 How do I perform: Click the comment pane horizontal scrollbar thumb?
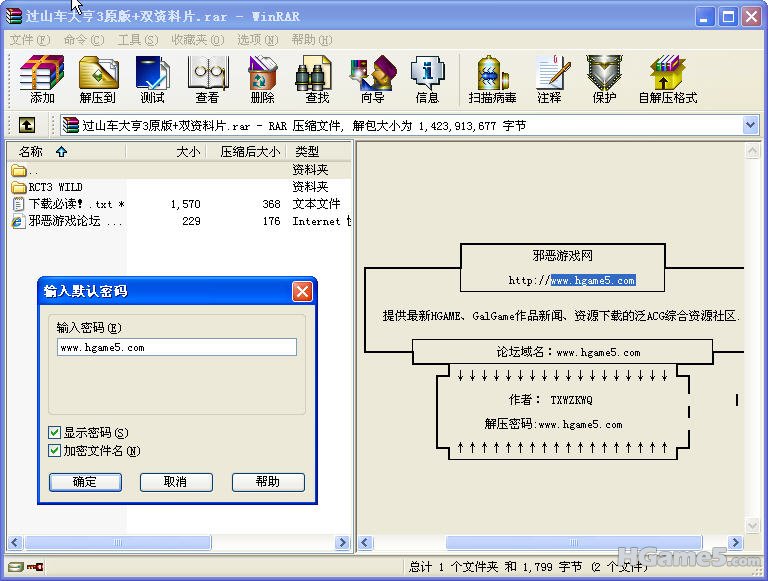coord(574,542)
